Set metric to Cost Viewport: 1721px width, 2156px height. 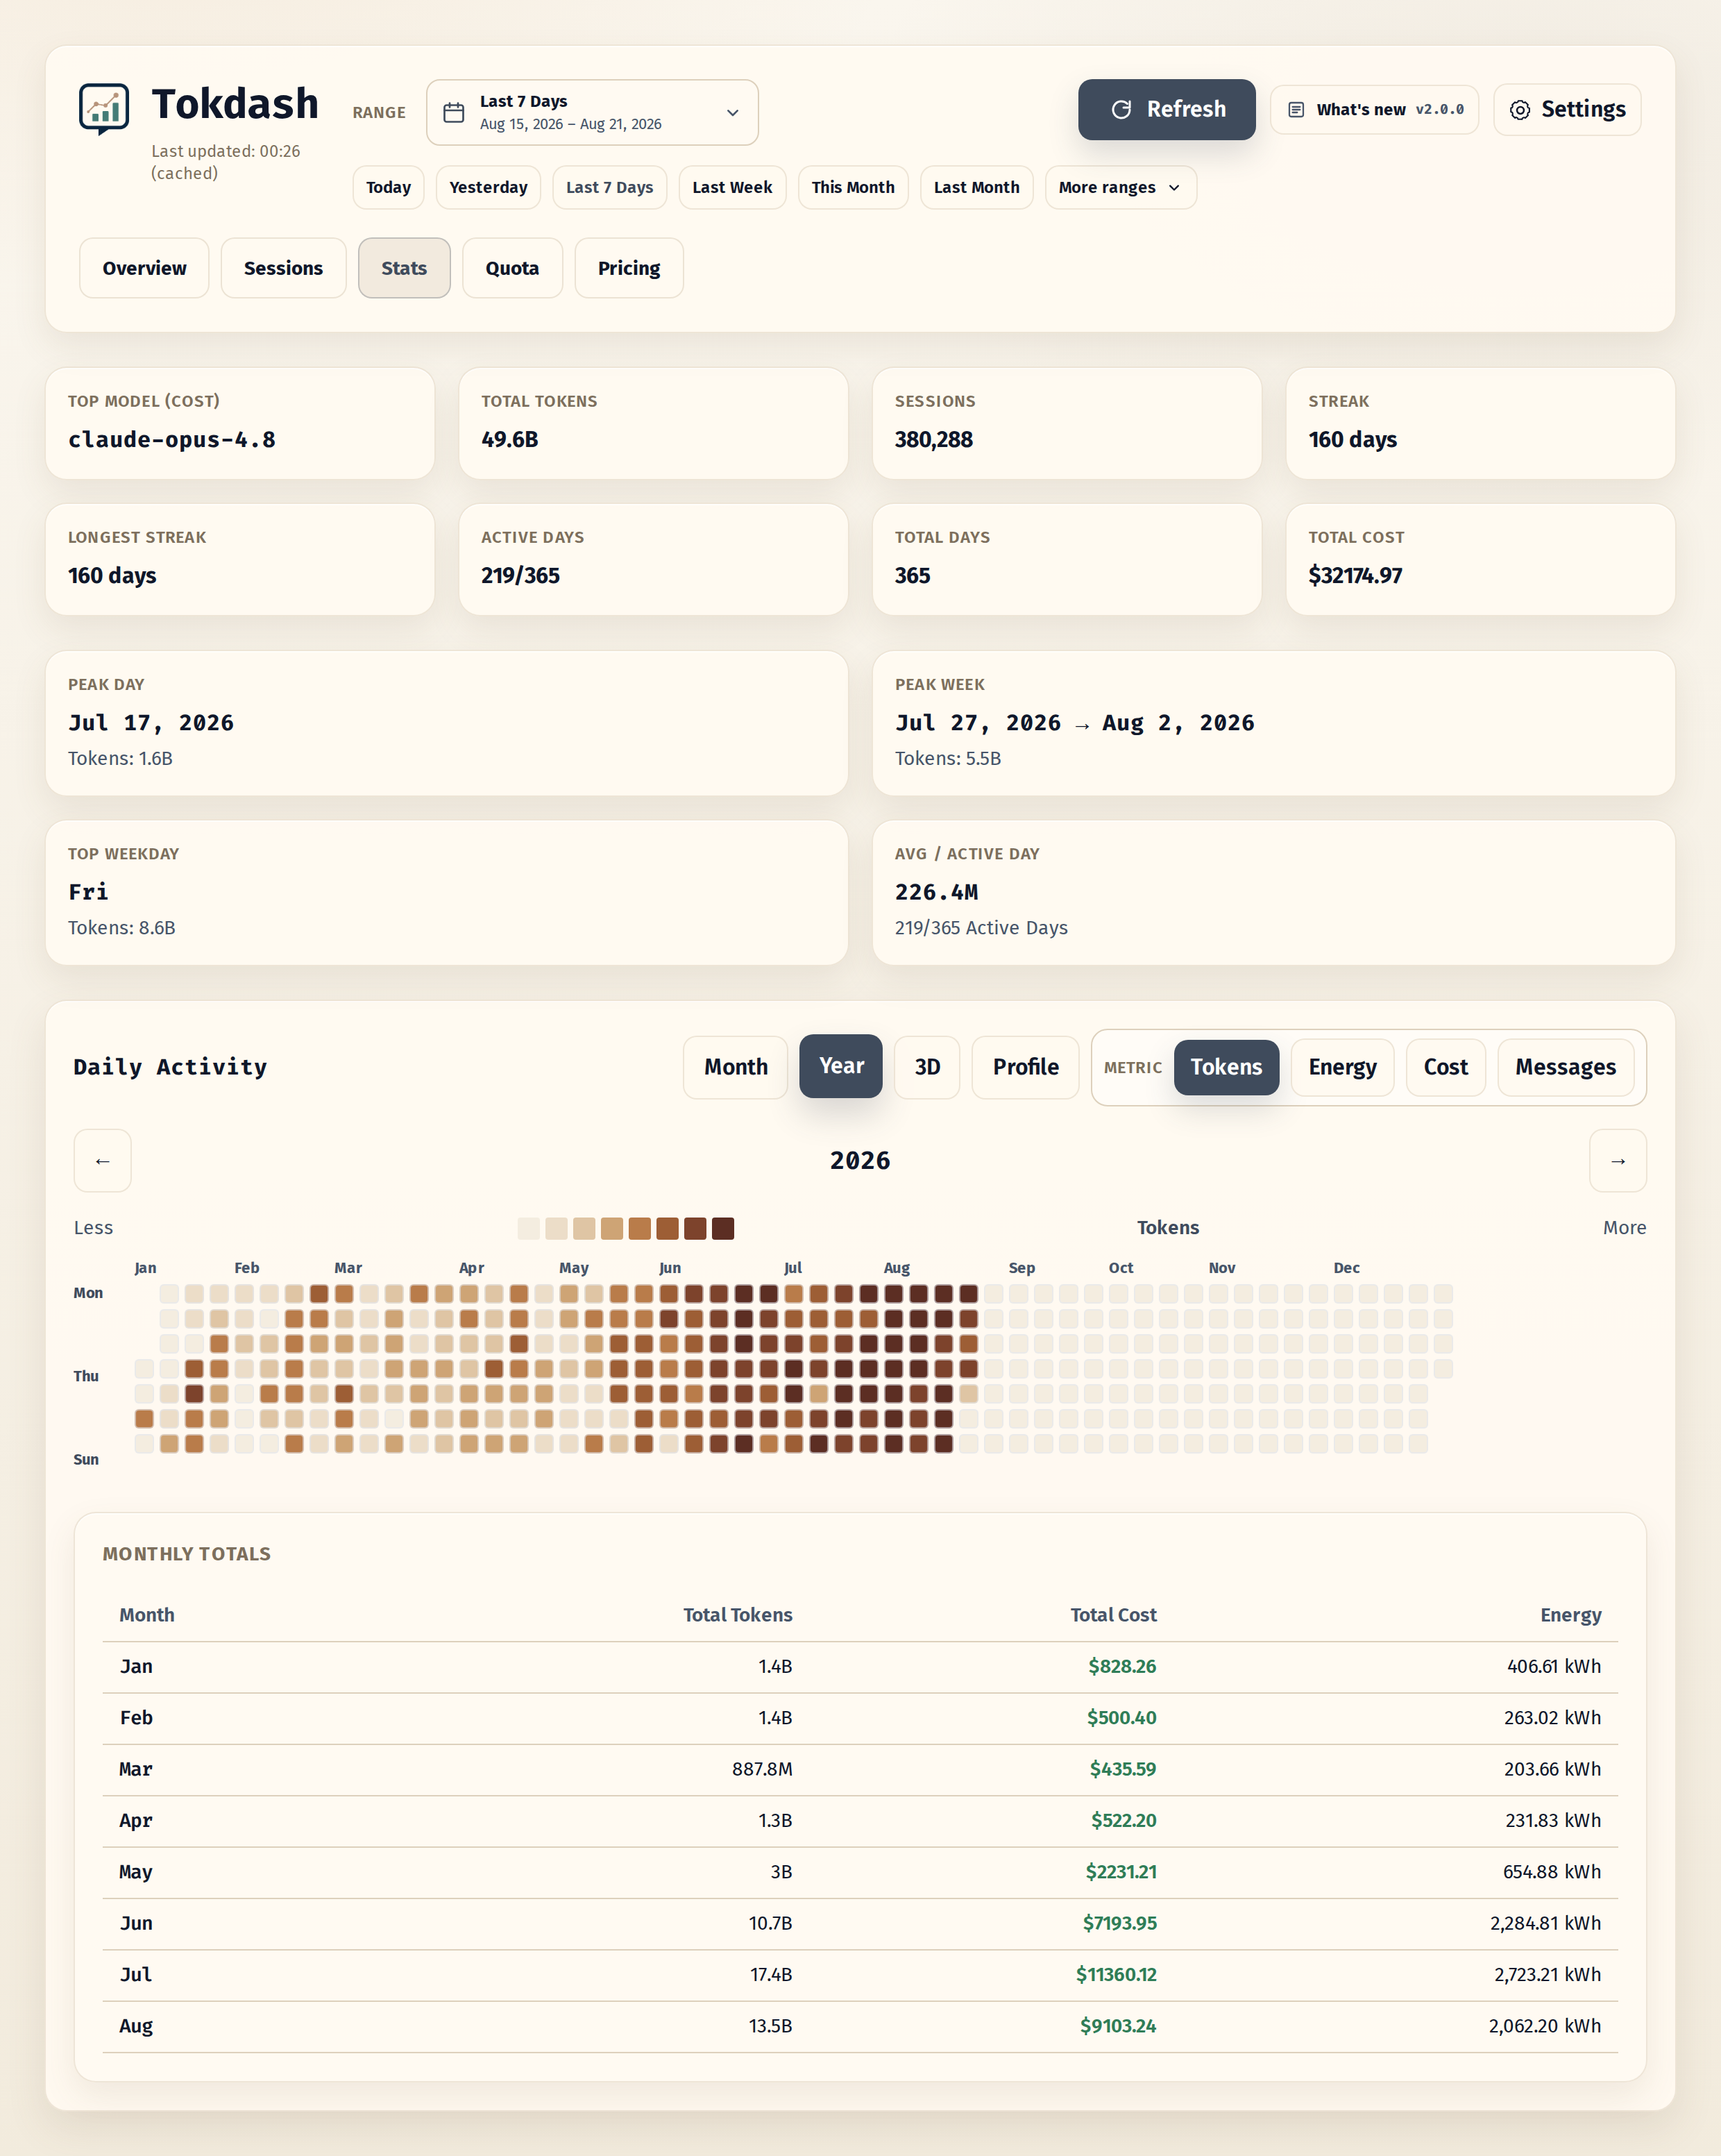coord(1445,1067)
